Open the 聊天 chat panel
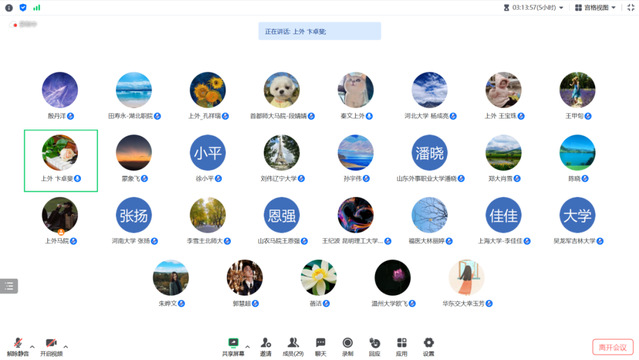Screen dimensions: 639x360 (320, 347)
